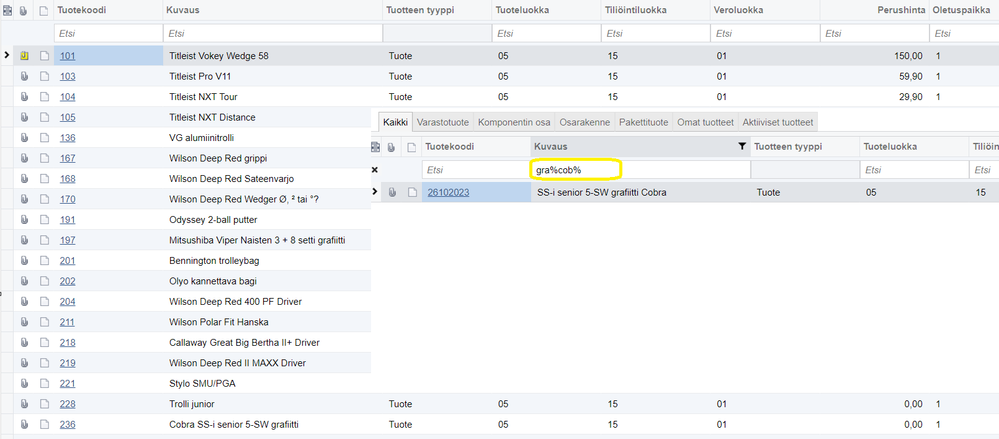Image resolution: width=999 pixels, height=439 pixels.
Task: Click the paperclip icon for Titleist NXT Distance row
Action: [x=24, y=117]
